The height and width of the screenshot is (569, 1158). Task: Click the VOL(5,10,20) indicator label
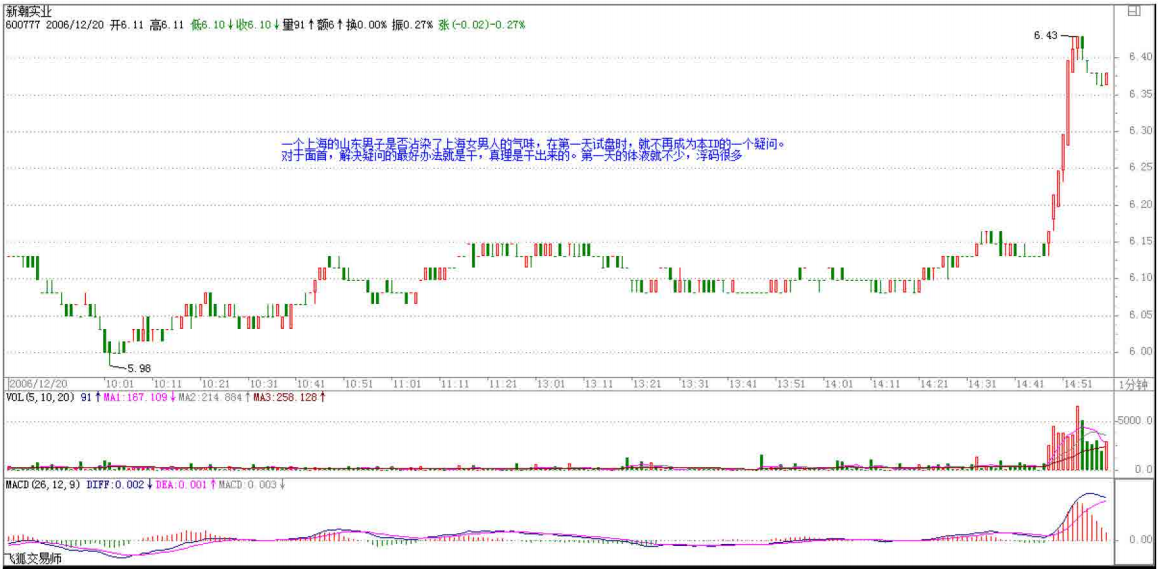(x=40, y=397)
